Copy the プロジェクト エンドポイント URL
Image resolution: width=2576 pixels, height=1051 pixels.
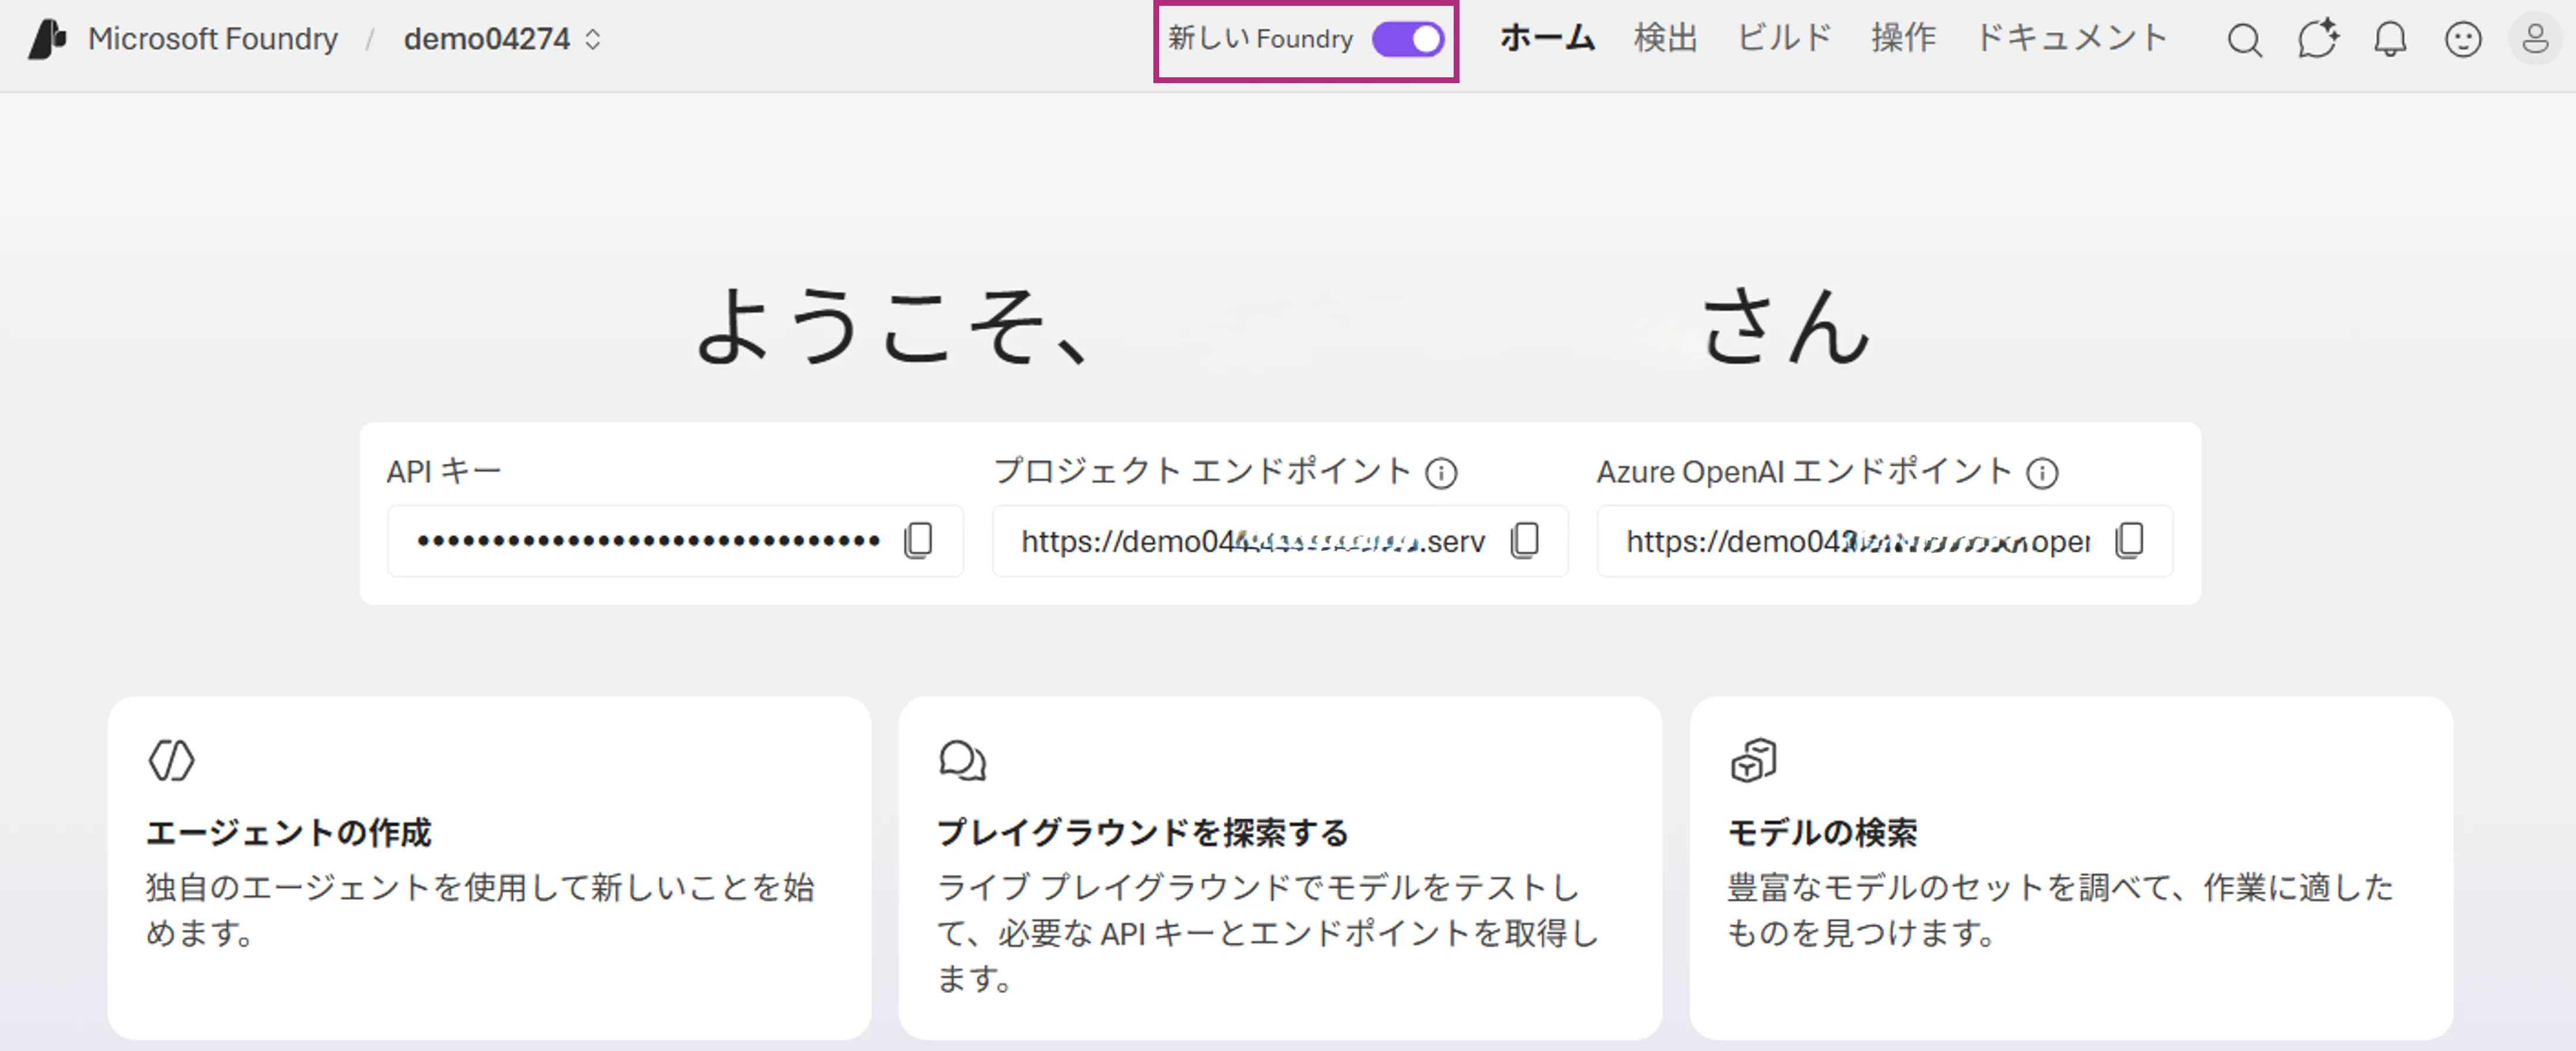coord(1524,540)
